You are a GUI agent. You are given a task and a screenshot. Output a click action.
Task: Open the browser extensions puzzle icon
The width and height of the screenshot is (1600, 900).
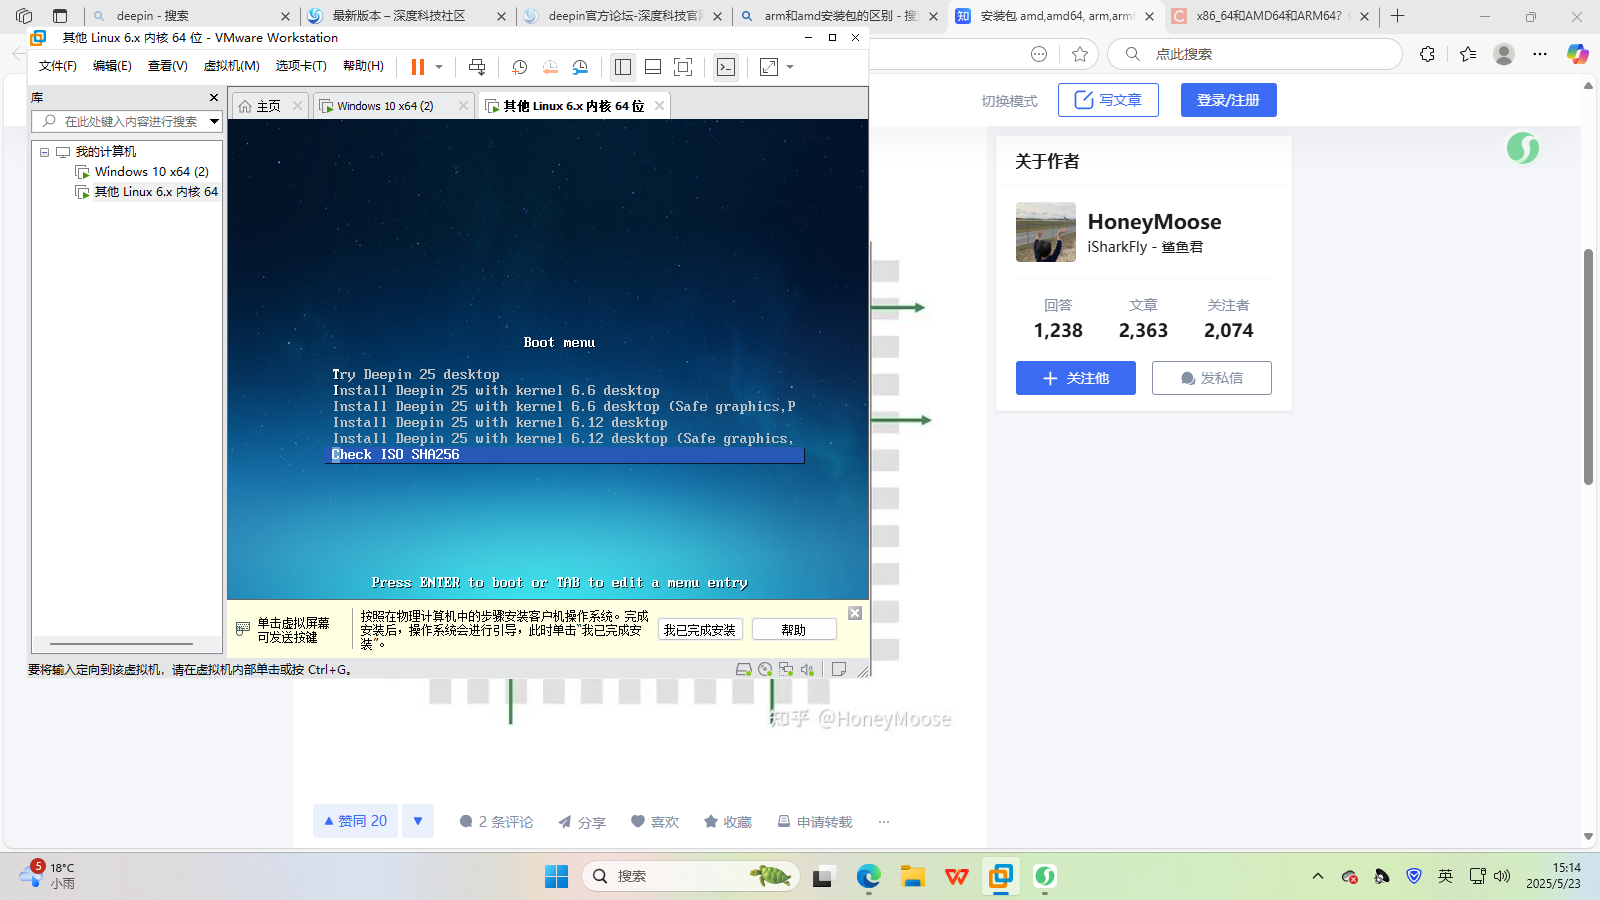[1427, 54]
